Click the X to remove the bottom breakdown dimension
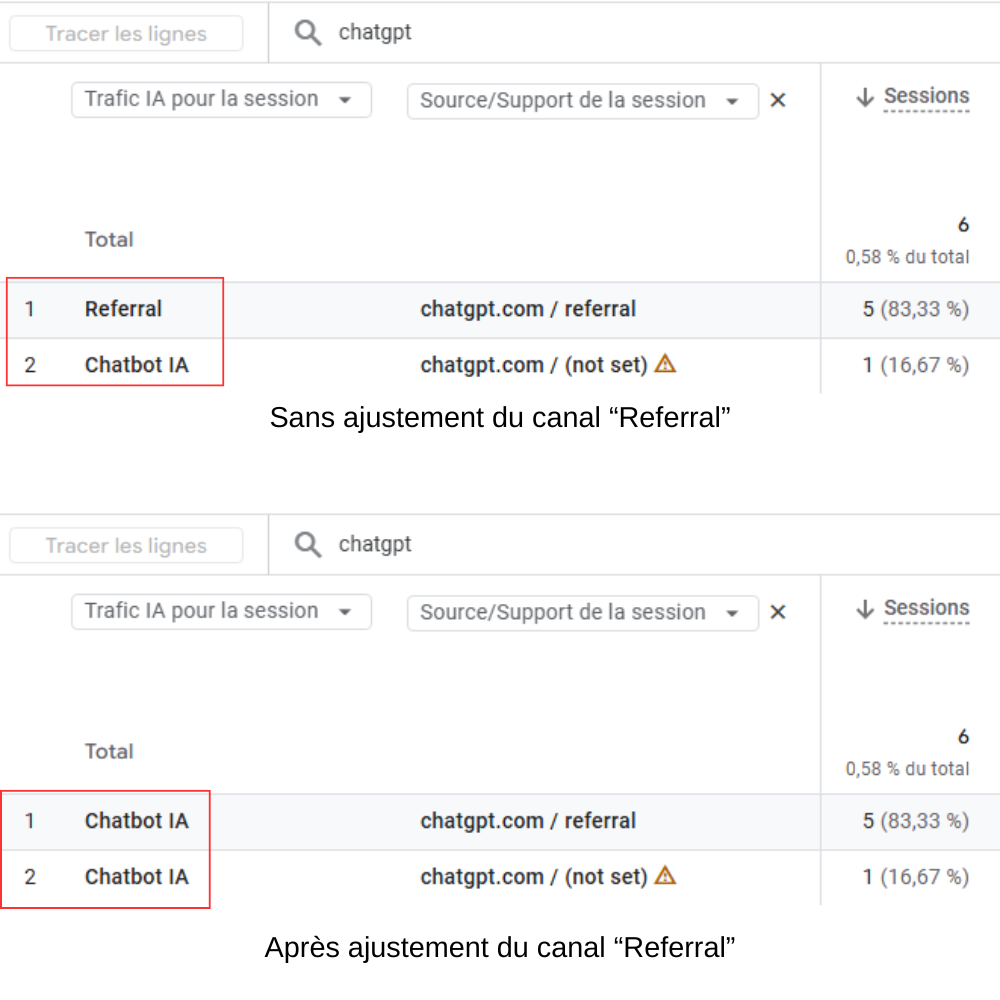 tap(778, 612)
